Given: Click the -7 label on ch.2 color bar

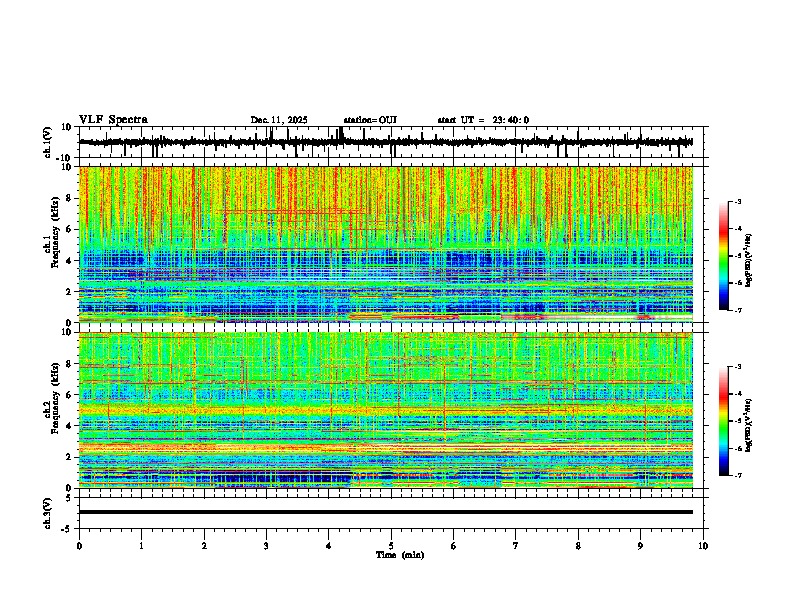Looking at the screenshot, I should click(737, 475).
